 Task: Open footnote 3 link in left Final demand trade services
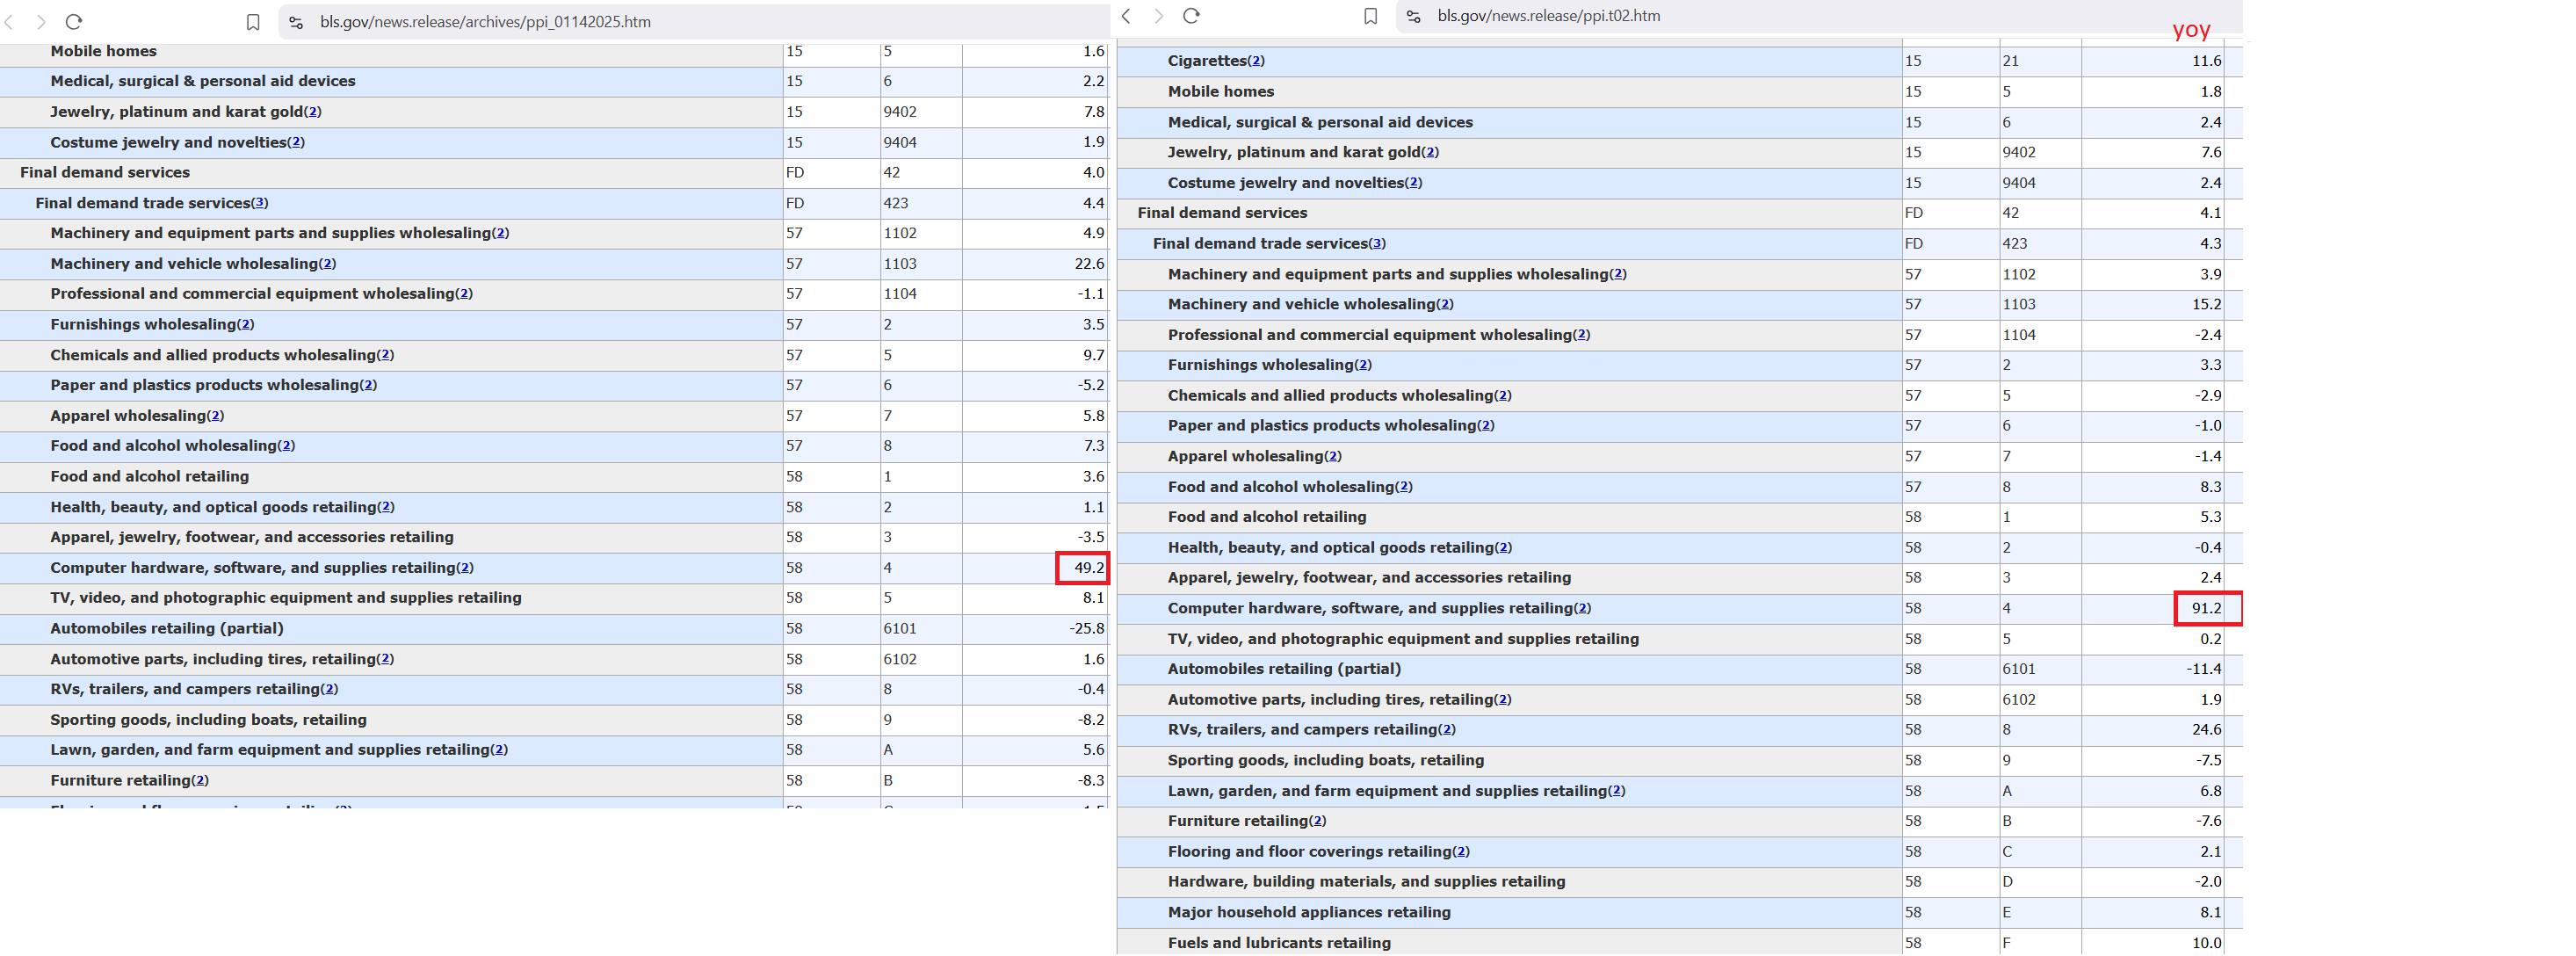260,203
